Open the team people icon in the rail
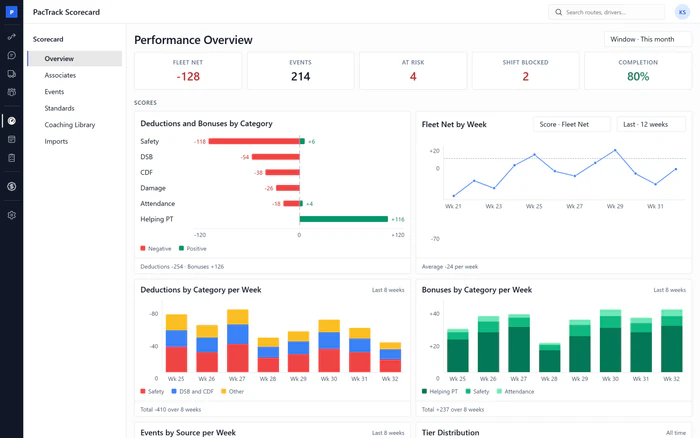700x438 pixels. [x=12, y=92]
